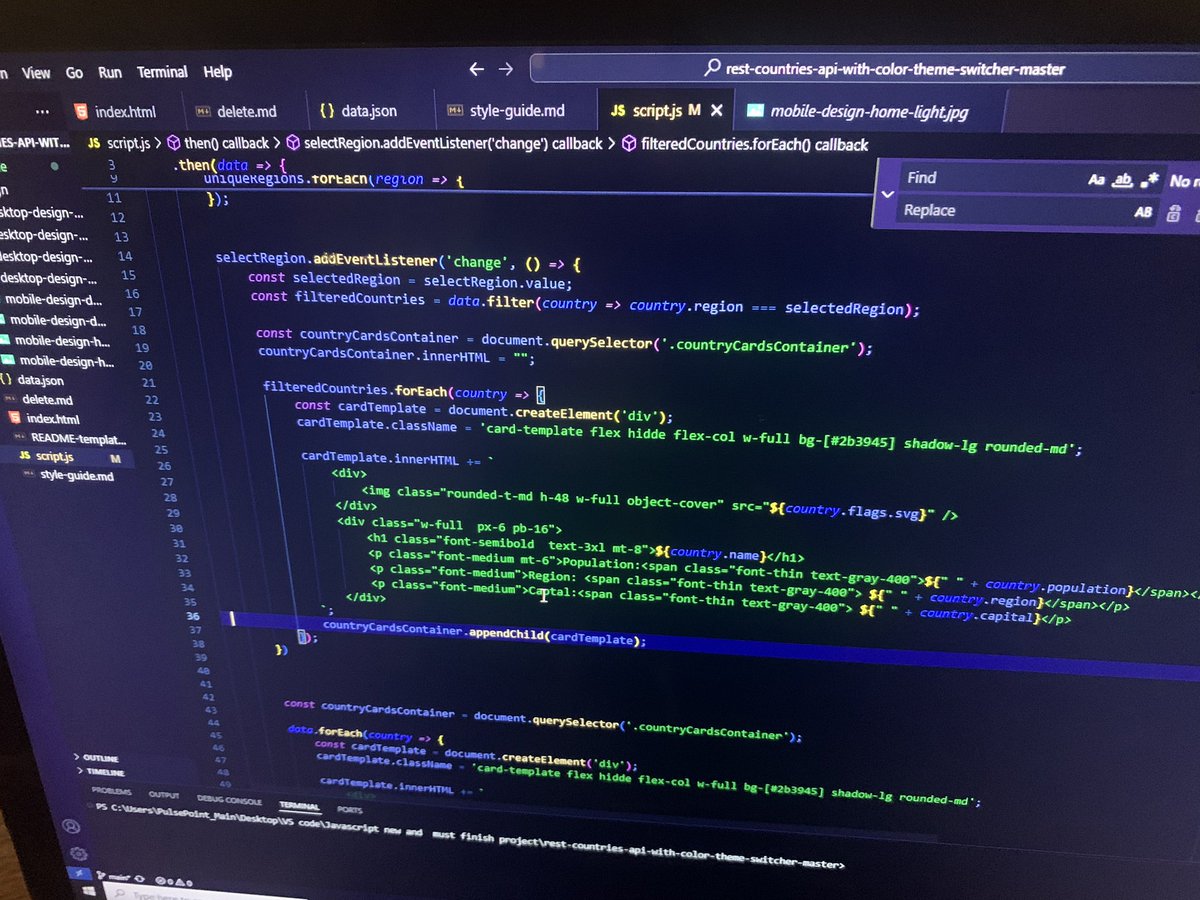Go back with the left arrow
This screenshot has width=1200, height=900.
point(476,69)
